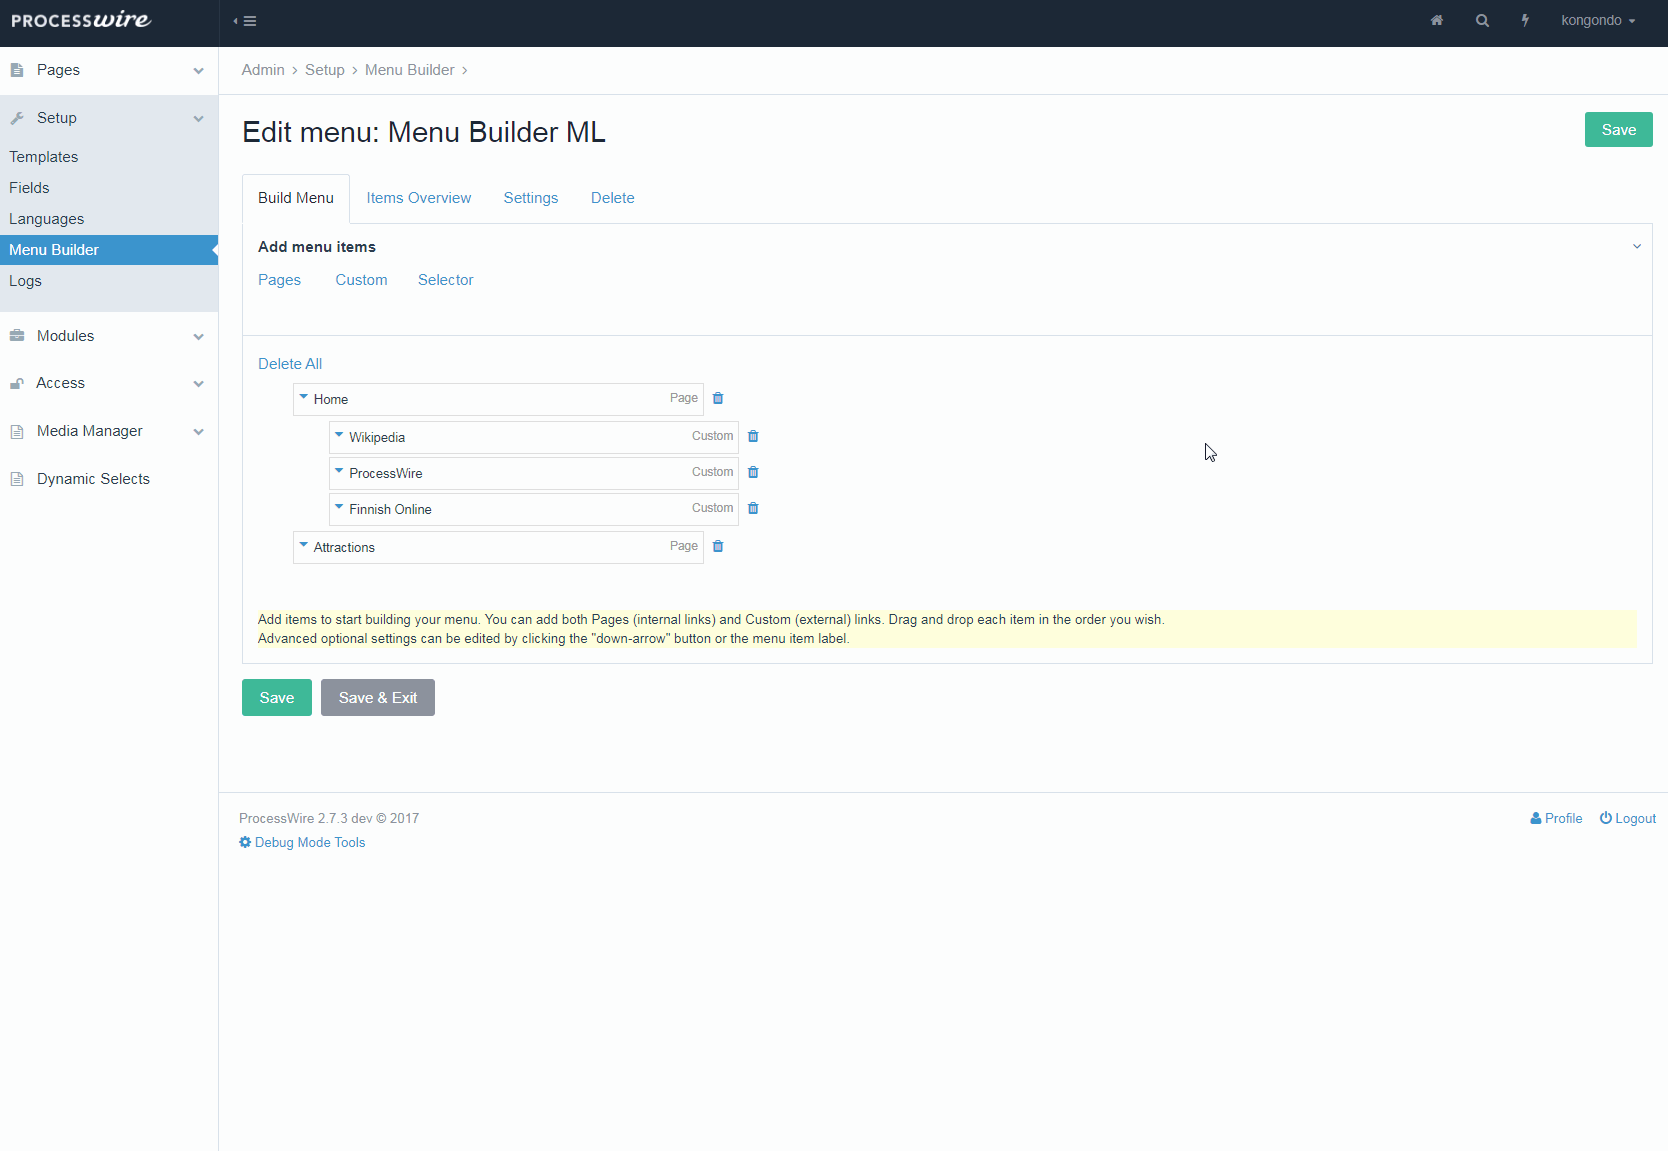This screenshot has width=1668, height=1151.
Task: Expand the Finnish Online item settings arrow
Action: [x=340, y=508]
